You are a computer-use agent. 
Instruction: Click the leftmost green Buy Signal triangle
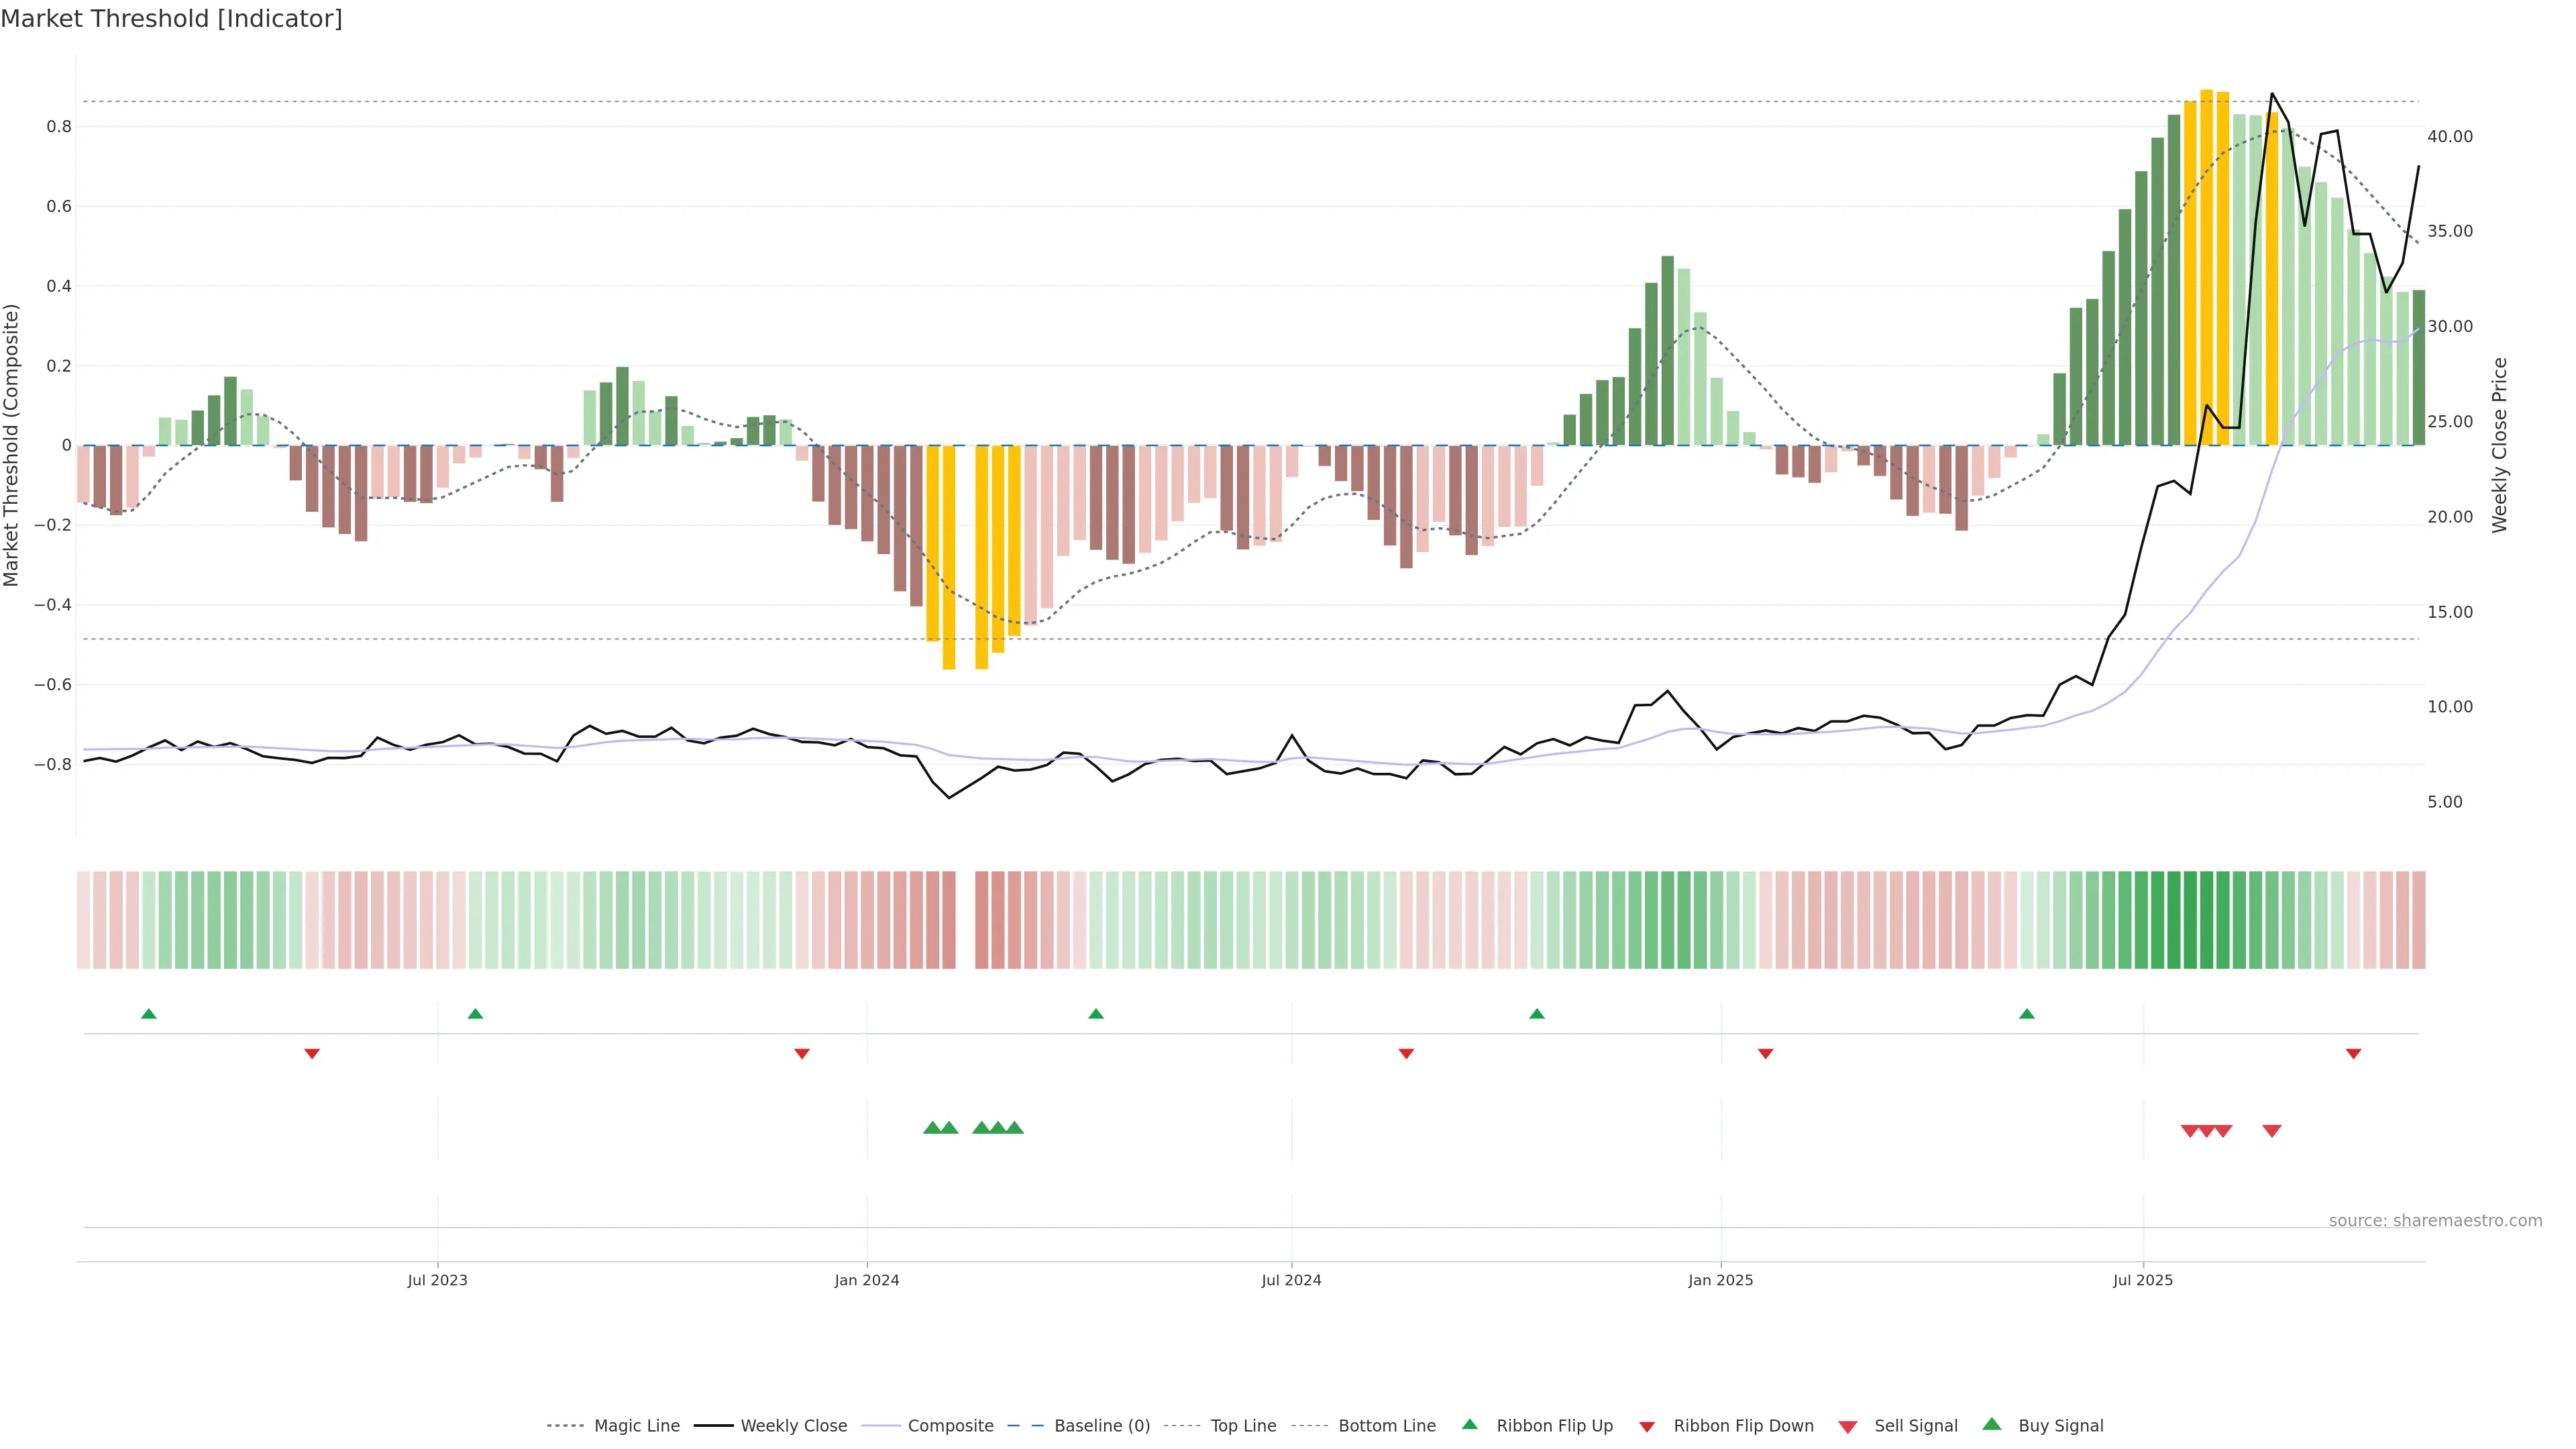(932, 1128)
